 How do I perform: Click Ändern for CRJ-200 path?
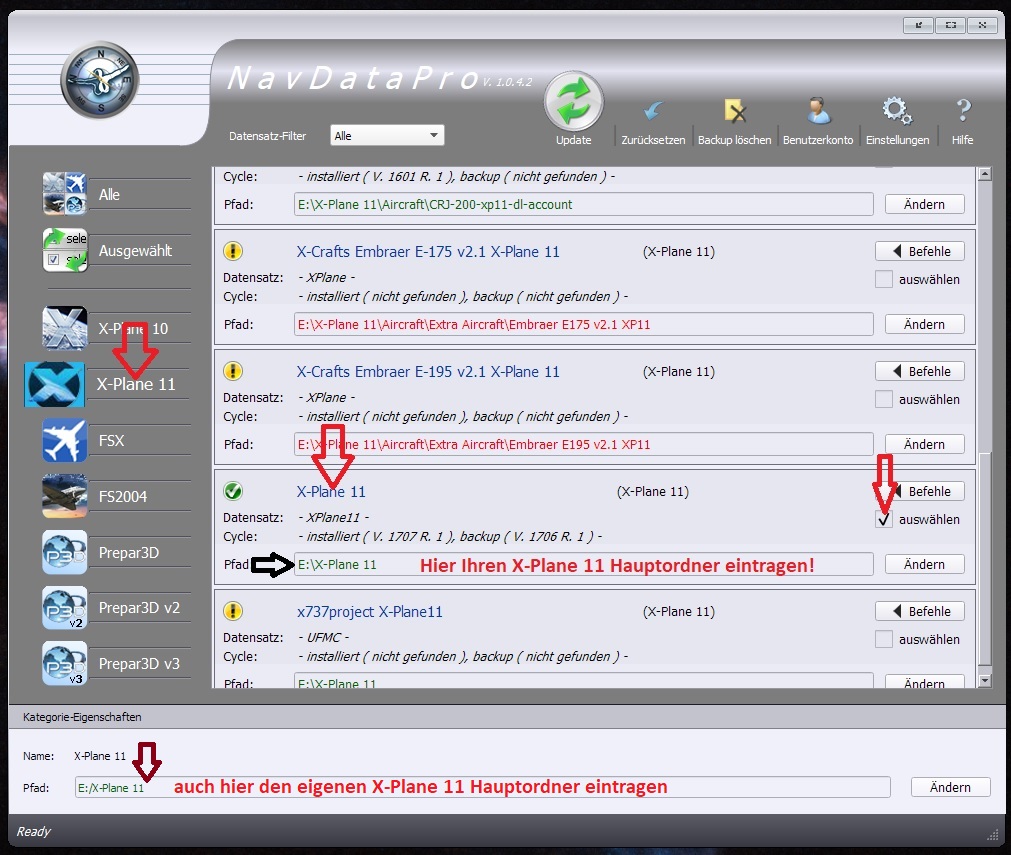point(925,204)
